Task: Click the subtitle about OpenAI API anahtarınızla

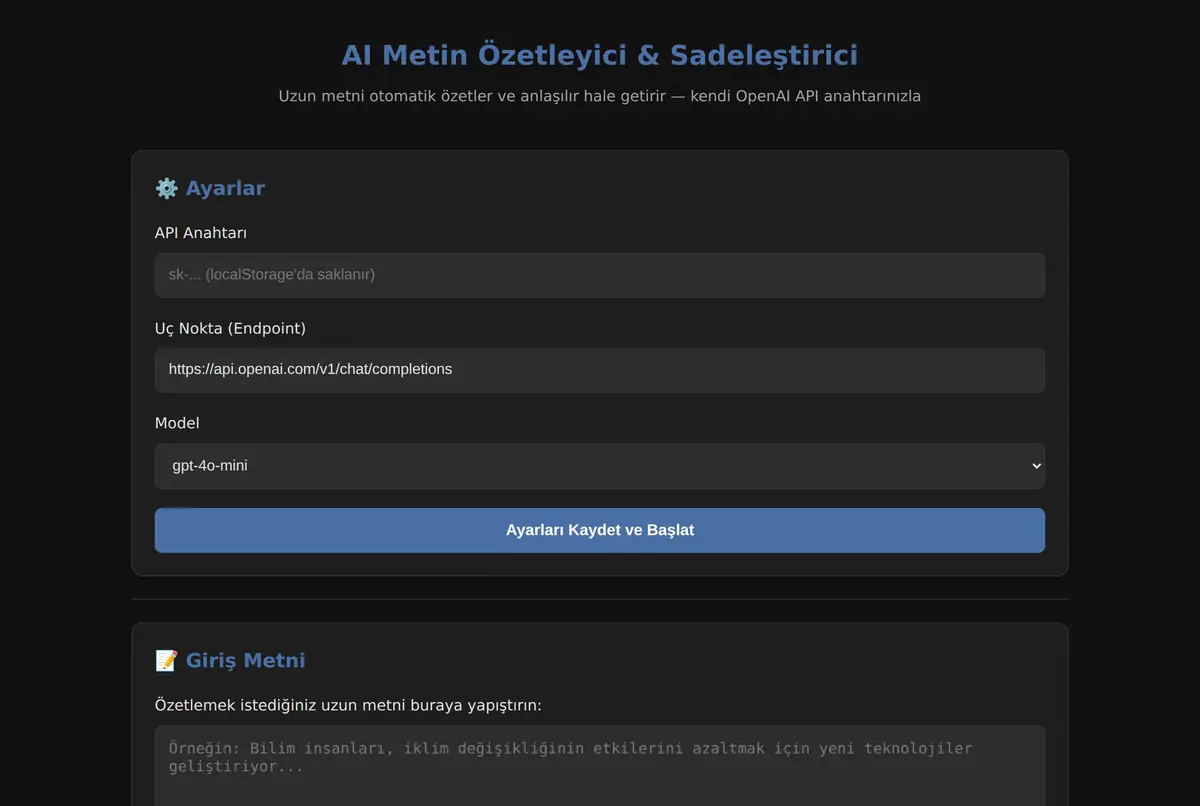Action: pos(600,97)
